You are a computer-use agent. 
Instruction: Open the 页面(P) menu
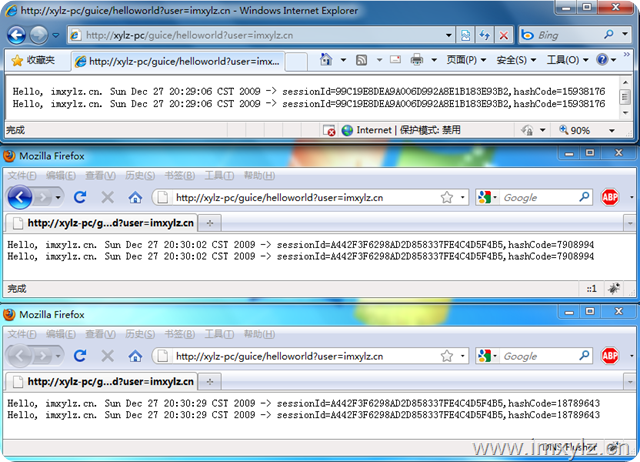click(x=466, y=60)
